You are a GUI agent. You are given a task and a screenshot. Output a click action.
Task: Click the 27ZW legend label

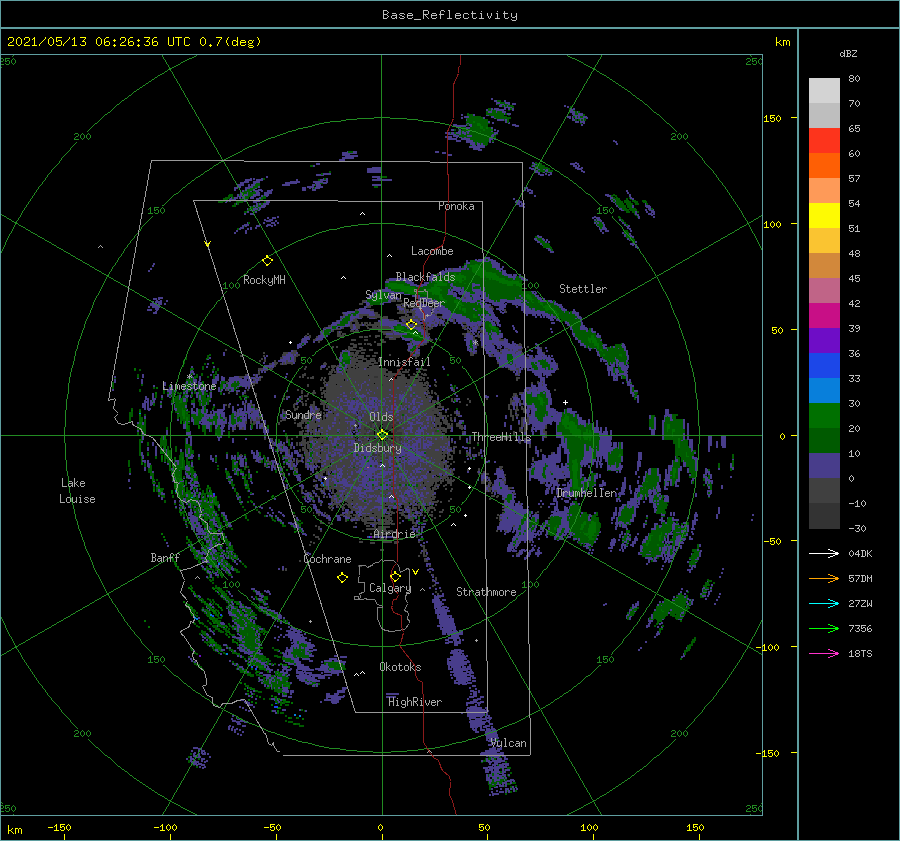click(x=860, y=603)
